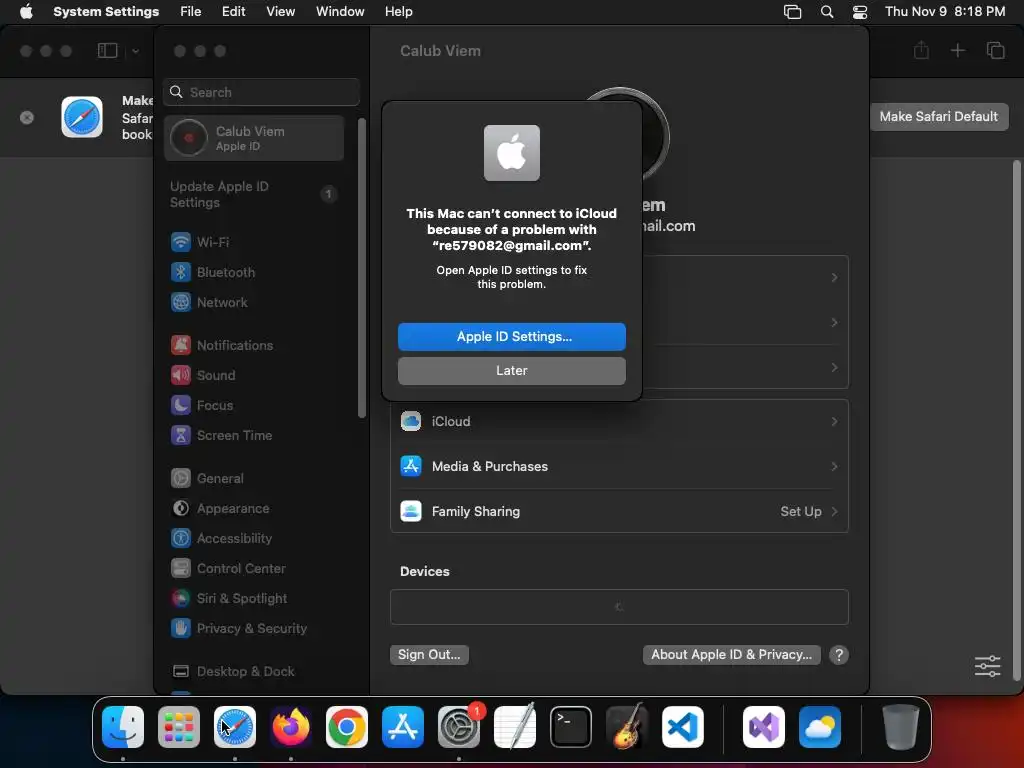This screenshot has width=1024, height=768.
Task: Launch Visual Studio Code from Dock
Action: click(683, 727)
